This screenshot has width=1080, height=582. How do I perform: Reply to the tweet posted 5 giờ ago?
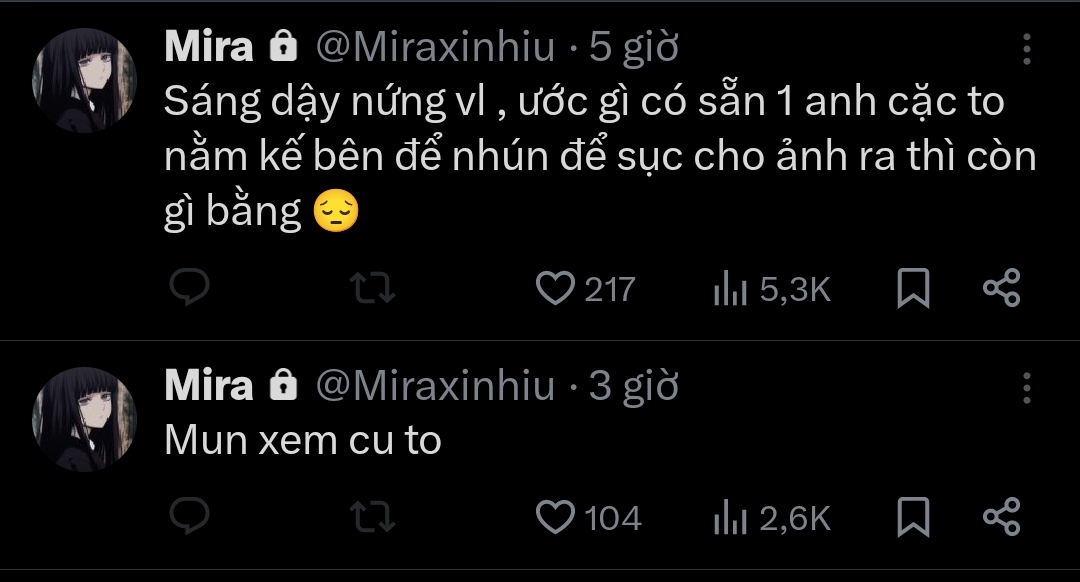(187, 289)
